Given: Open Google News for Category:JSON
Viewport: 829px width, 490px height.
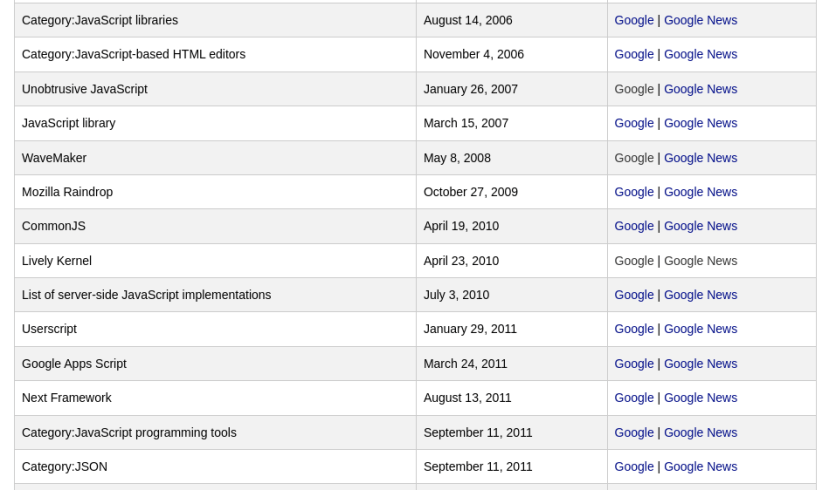Looking at the screenshot, I should tap(700, 467).
